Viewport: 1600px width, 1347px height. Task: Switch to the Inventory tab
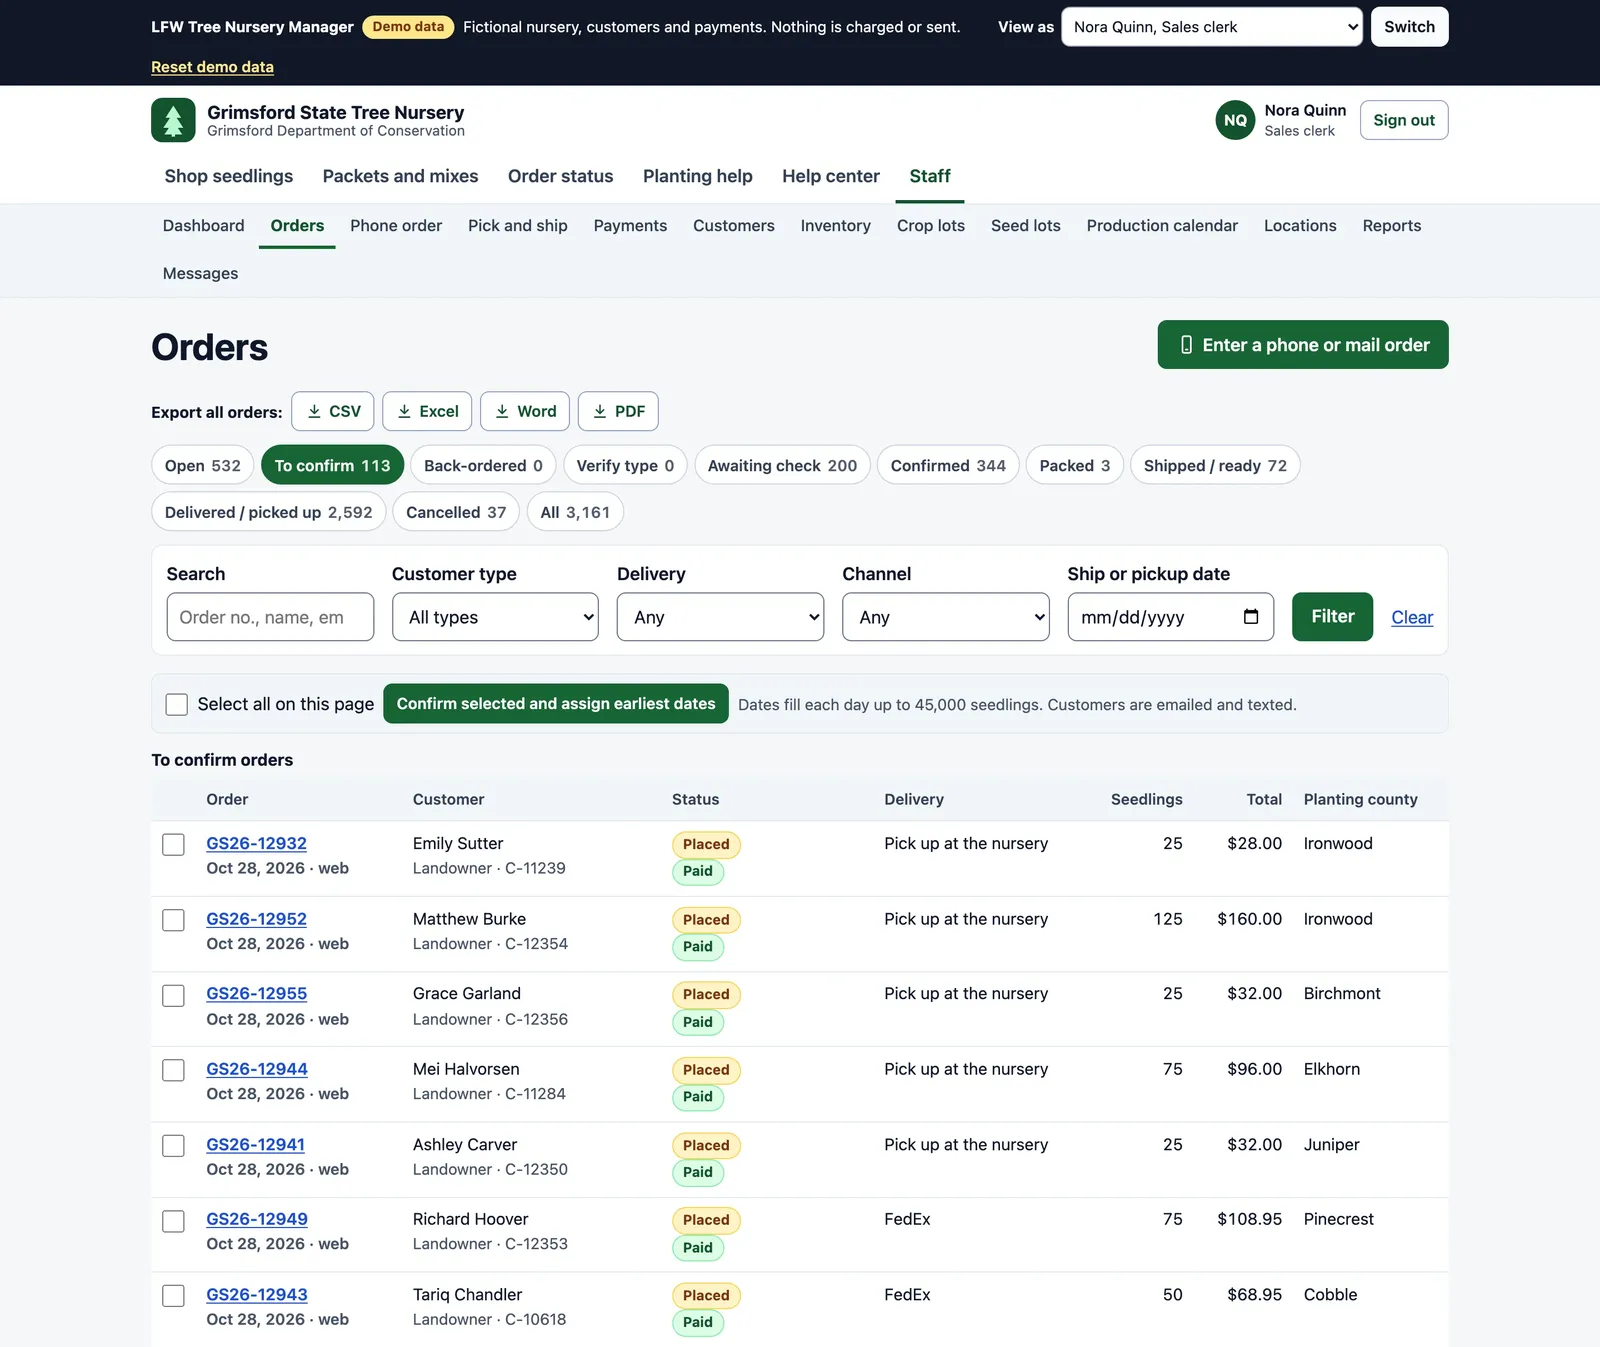(x=835, y=226)
